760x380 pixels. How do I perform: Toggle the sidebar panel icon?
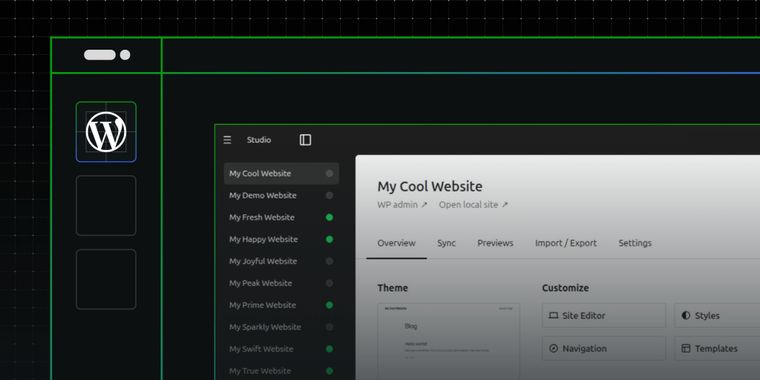click(x=305, y=140)
